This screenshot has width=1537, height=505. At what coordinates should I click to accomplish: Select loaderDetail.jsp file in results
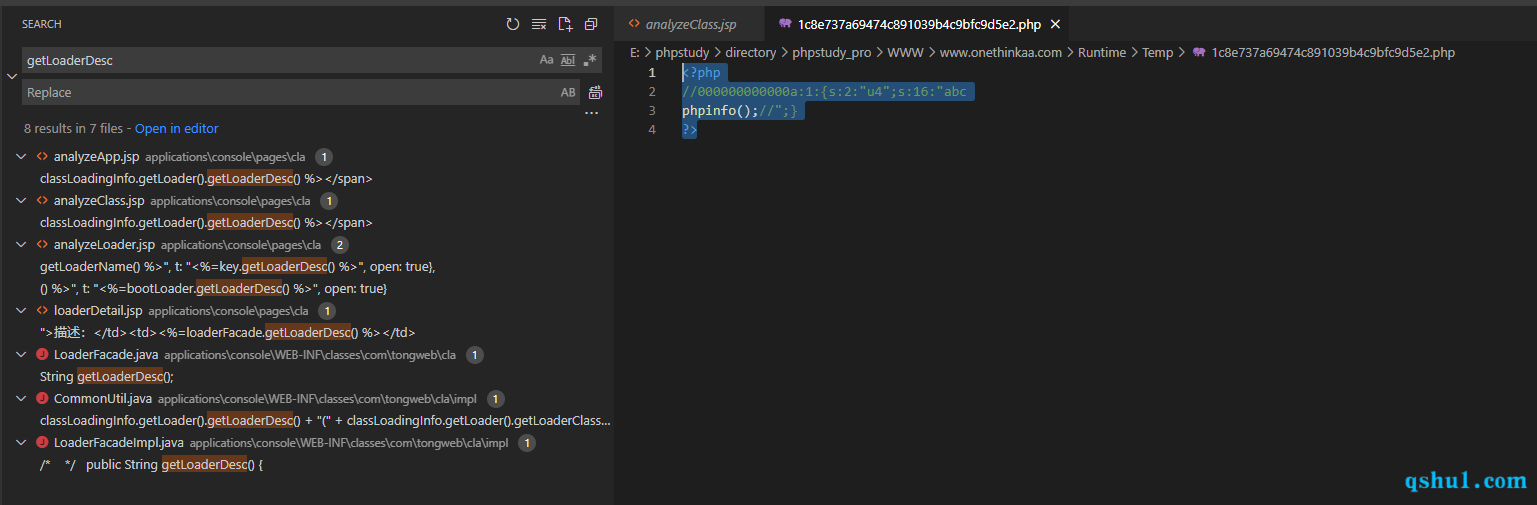coord(98,311)
